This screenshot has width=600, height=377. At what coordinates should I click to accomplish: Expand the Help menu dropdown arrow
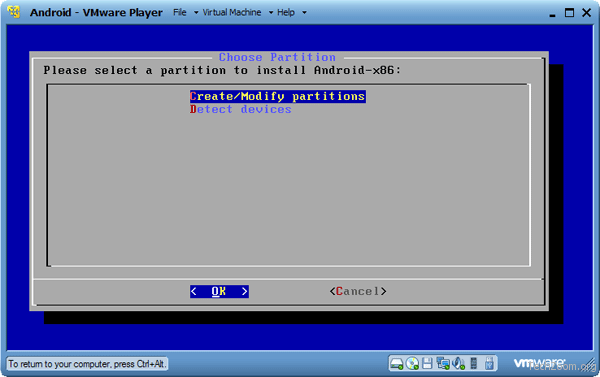(x=304, y=13)
